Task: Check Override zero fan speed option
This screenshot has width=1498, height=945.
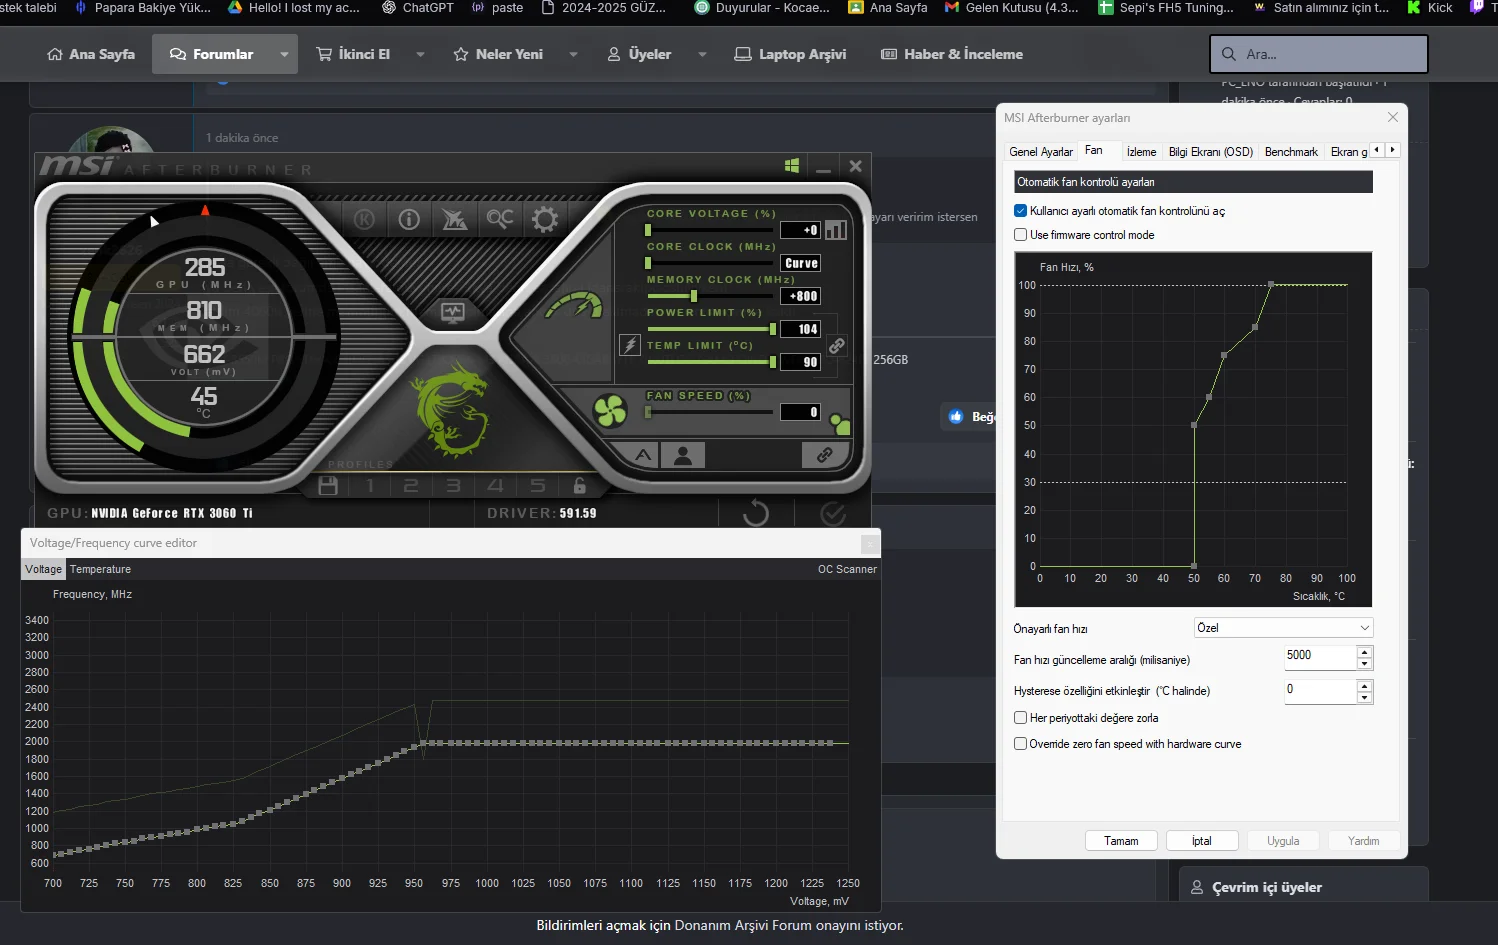Action: pos(1021,744)
